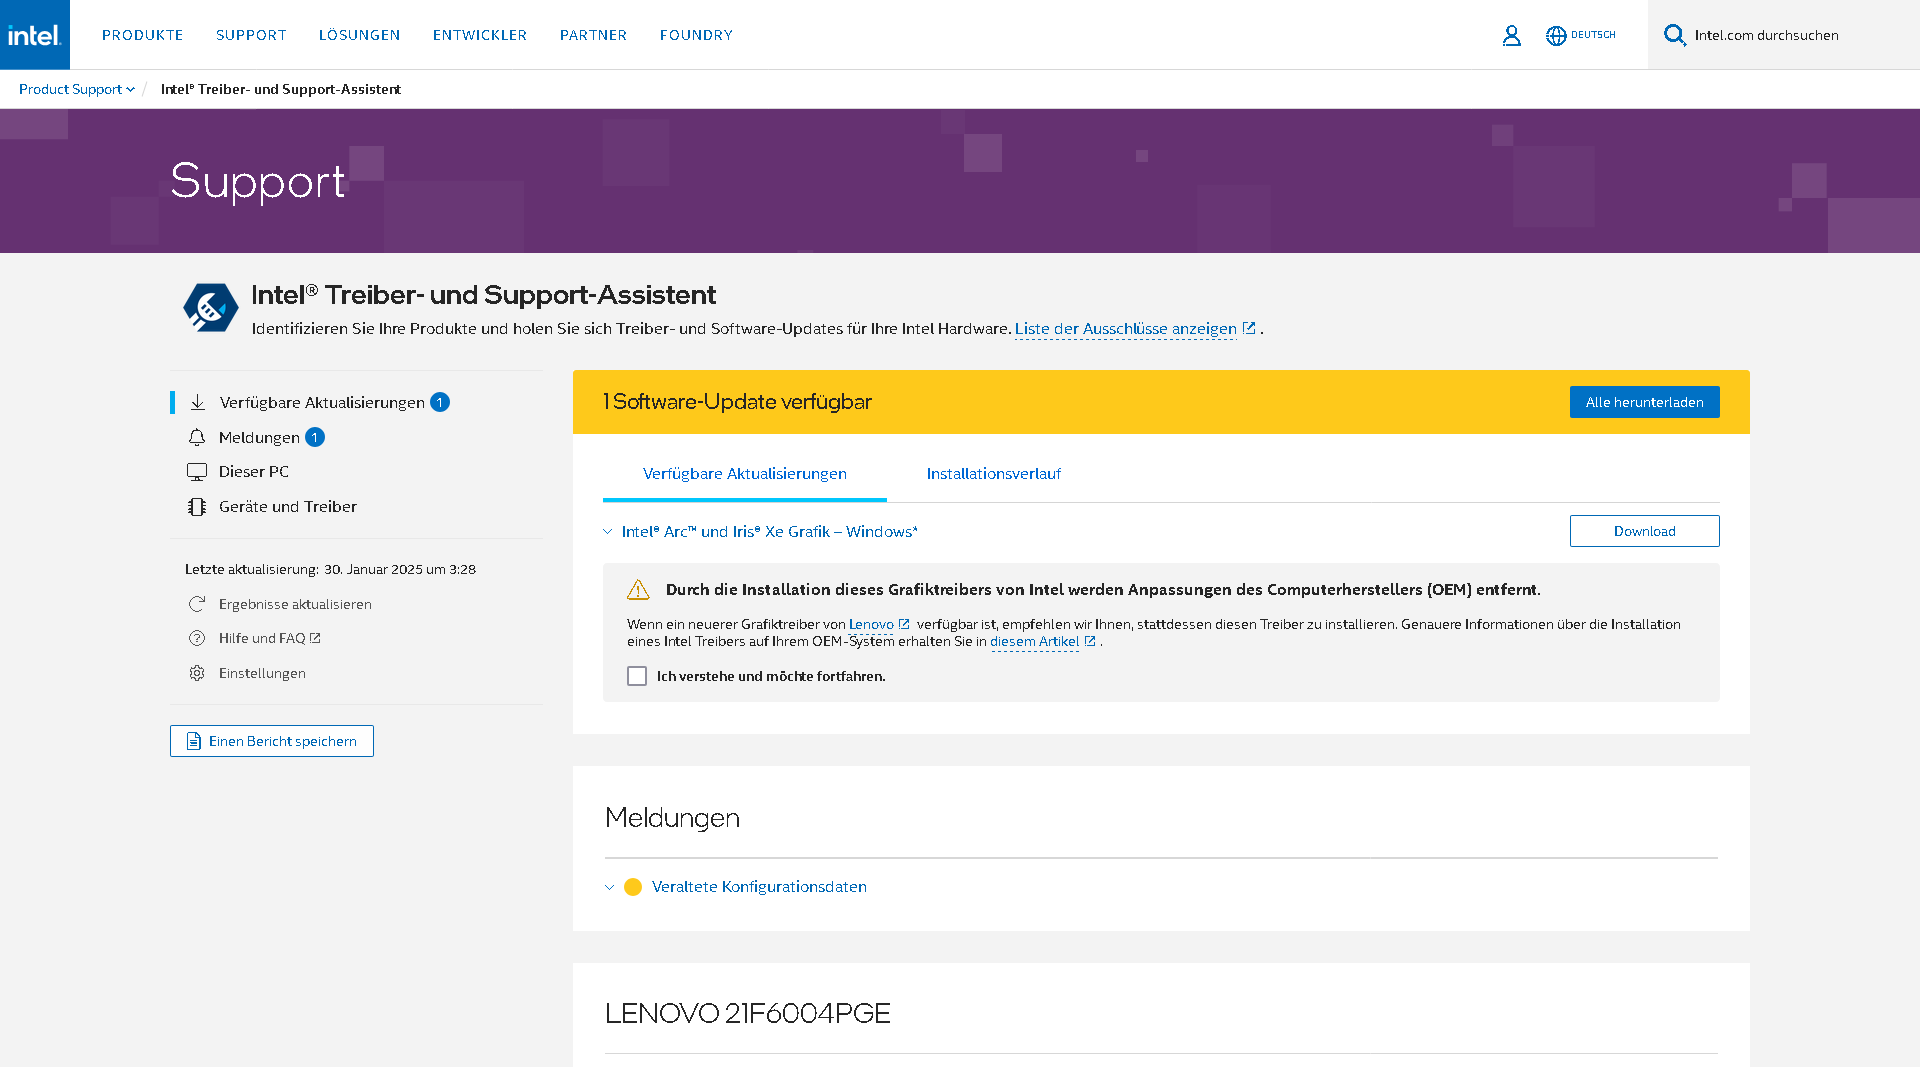Click the gear icon for Einstellungen
Viewport: 1920px width, 1067px height.
tap(197, 673)
